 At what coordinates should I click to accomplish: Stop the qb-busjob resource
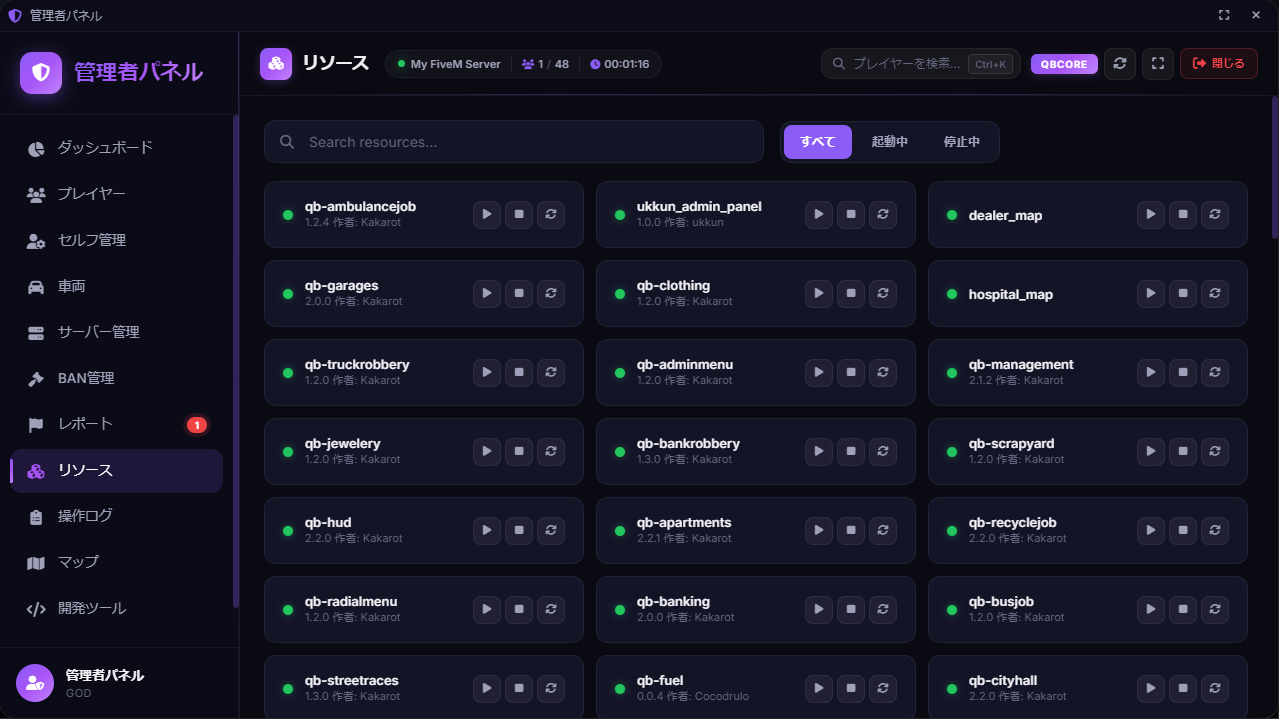tap(1183, 609)
